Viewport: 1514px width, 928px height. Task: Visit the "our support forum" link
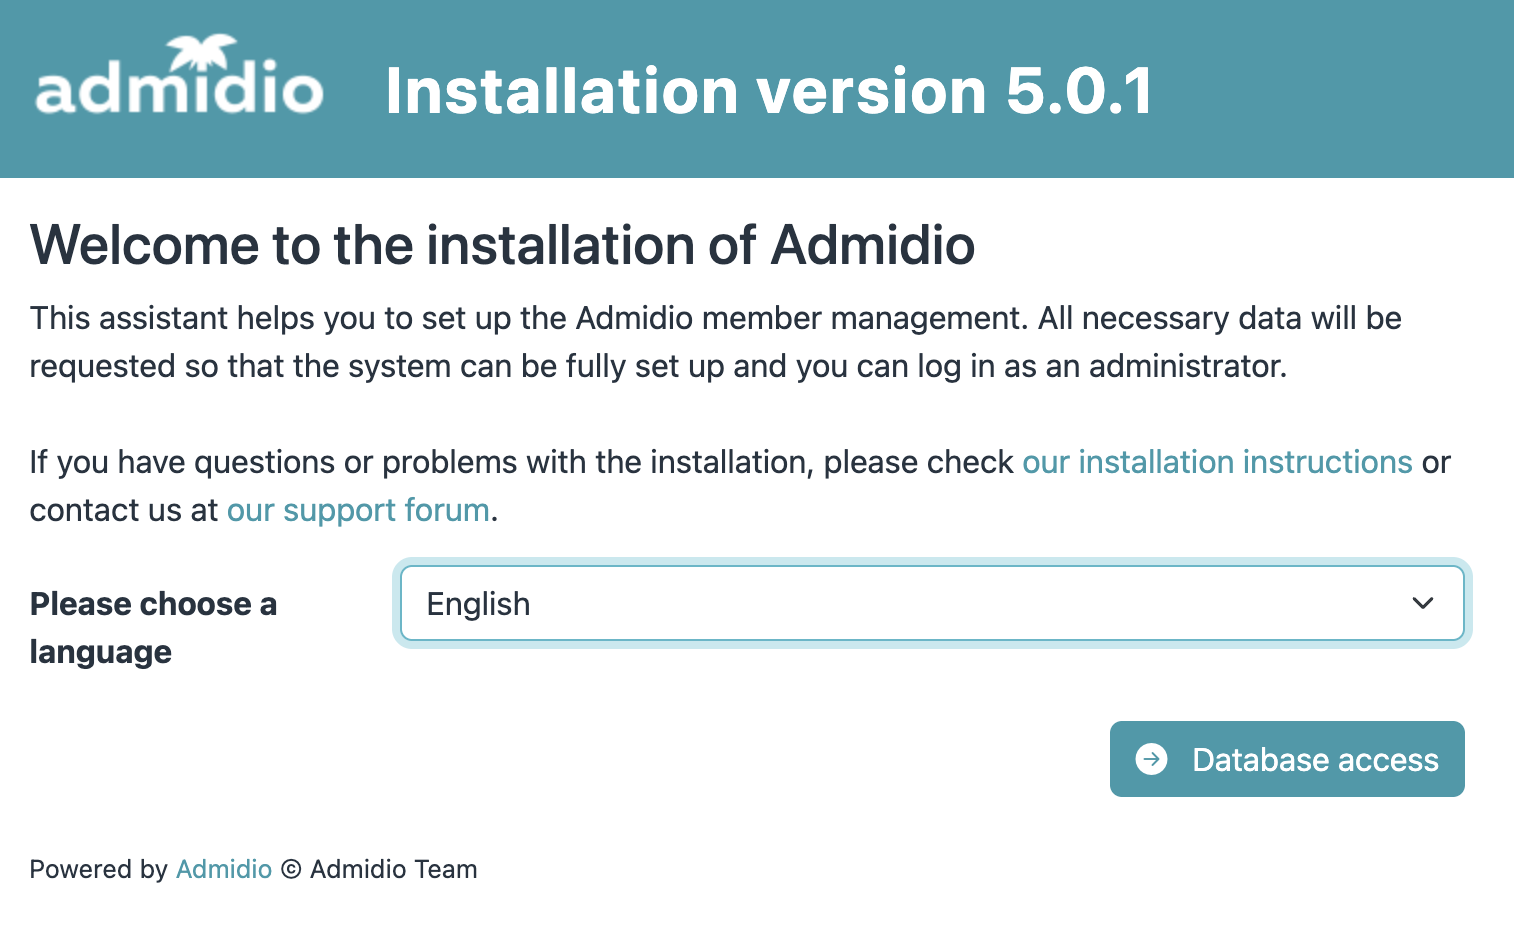[x=358, y=510]
